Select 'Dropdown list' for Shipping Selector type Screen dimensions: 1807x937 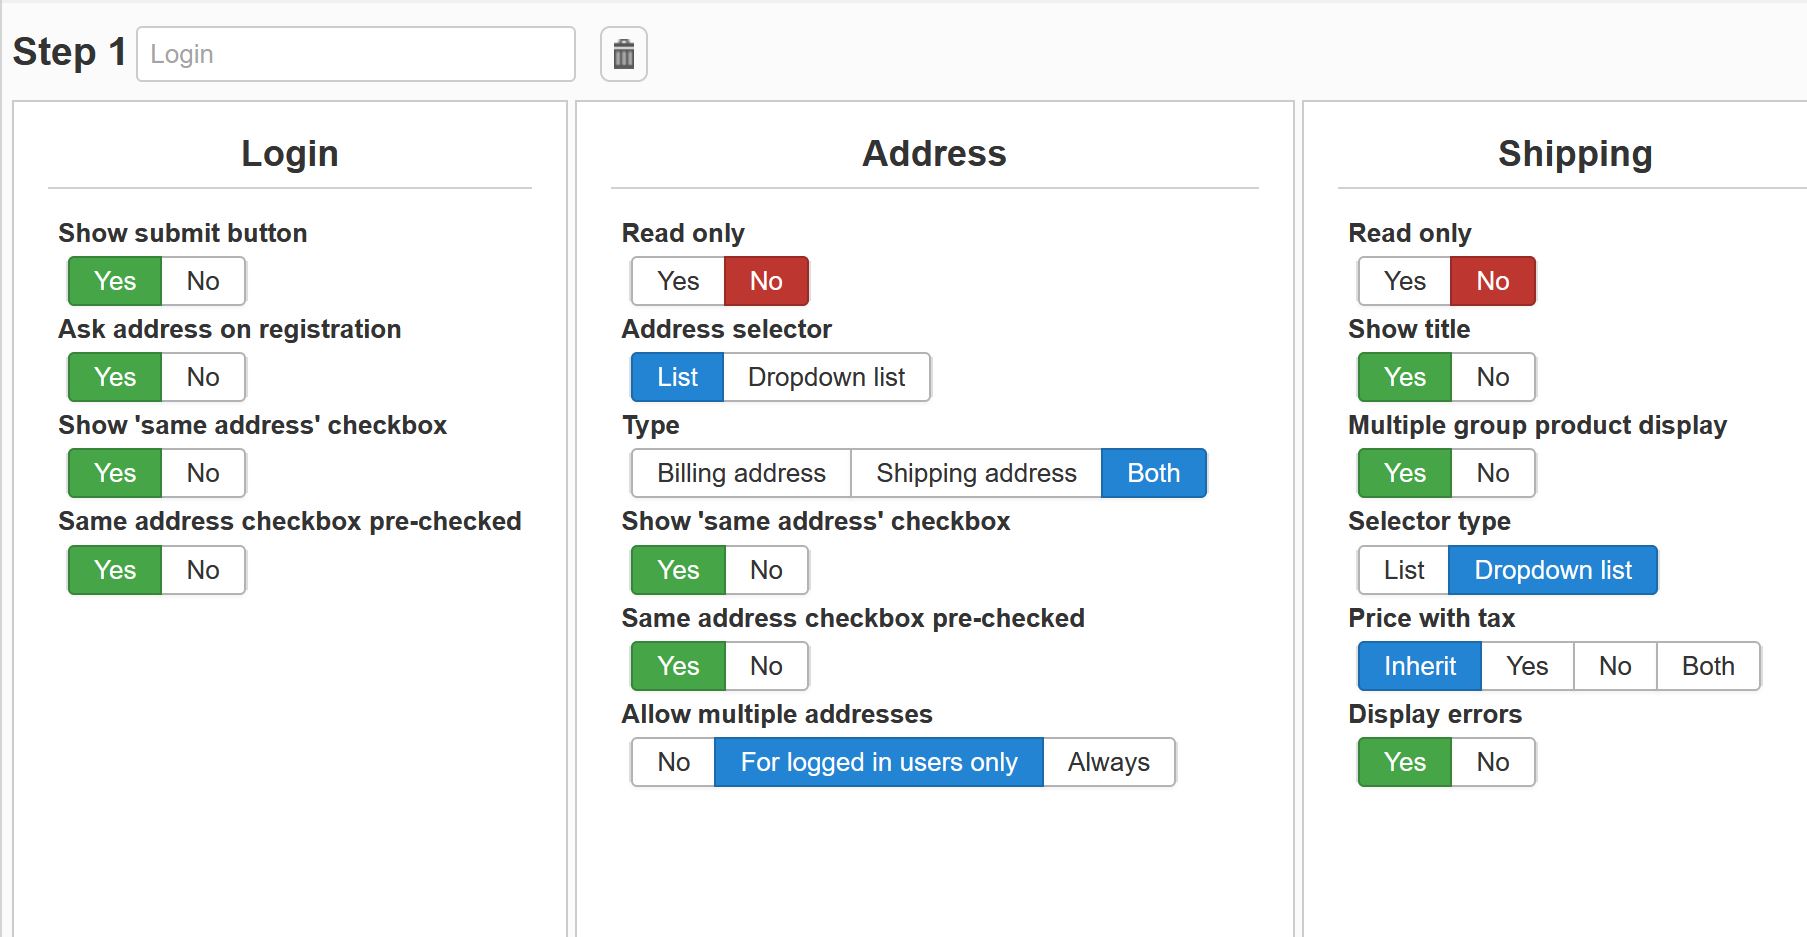pos(1552,570)
